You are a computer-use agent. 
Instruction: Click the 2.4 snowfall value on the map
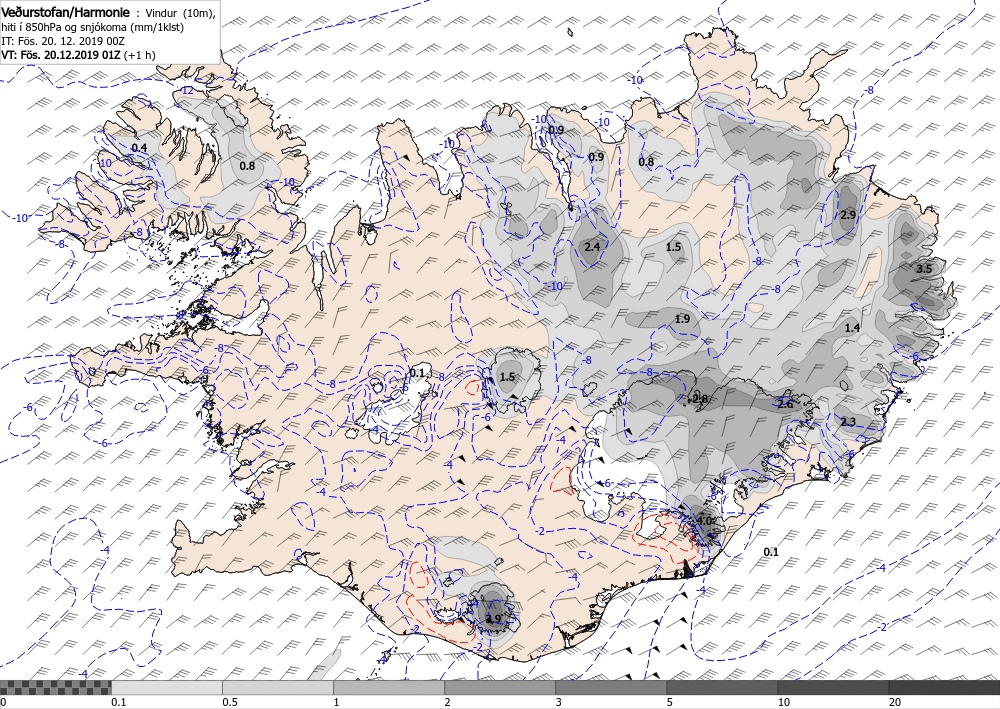coord(592,247)
